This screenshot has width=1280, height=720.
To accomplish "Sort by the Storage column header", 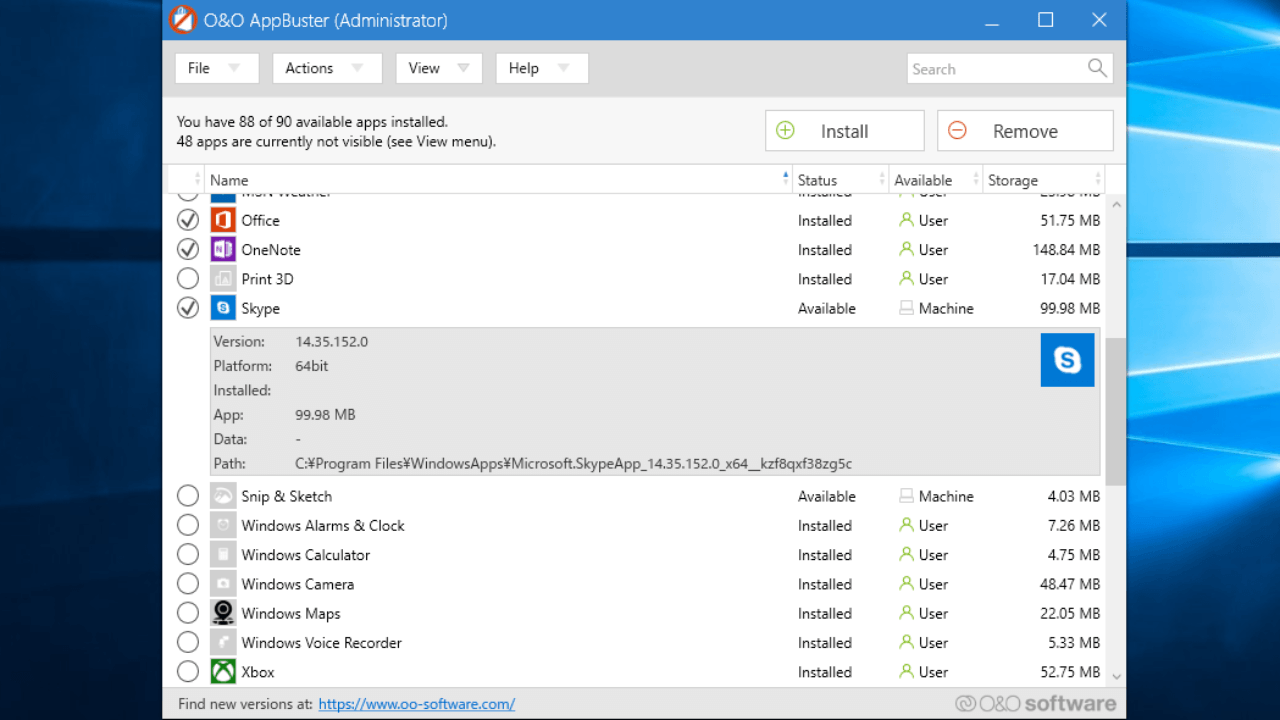I will (1043, 180).
